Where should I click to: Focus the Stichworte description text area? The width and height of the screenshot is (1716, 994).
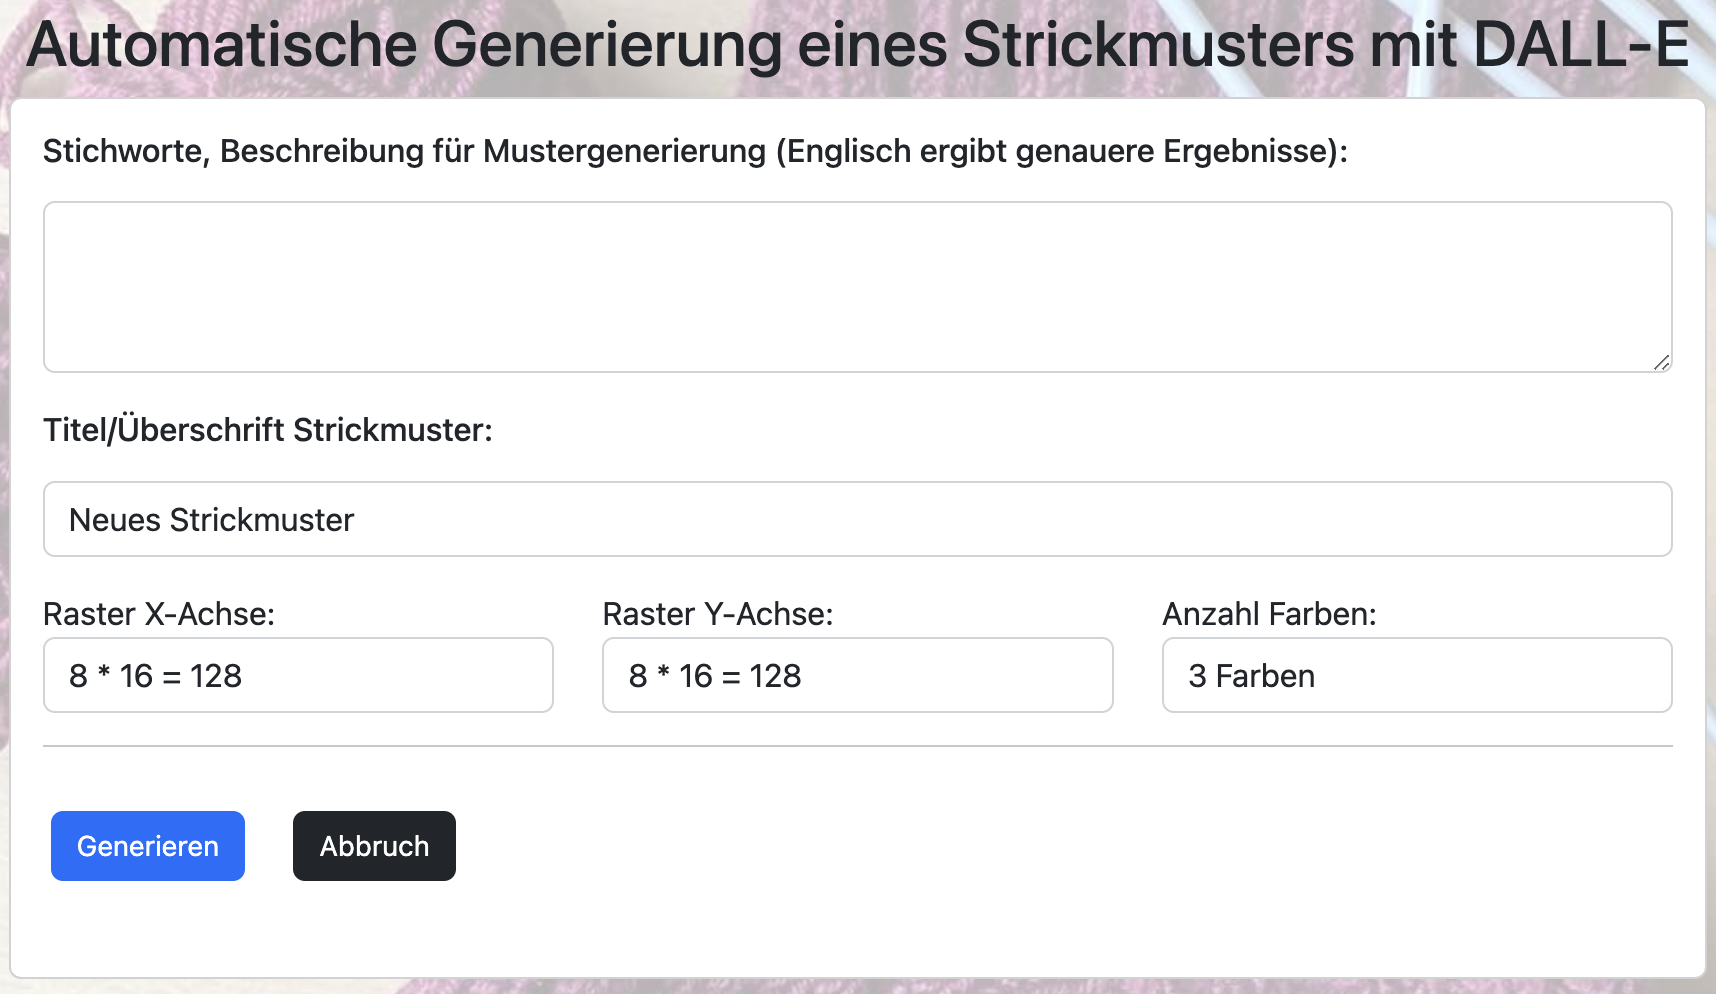tap(858, 287)
